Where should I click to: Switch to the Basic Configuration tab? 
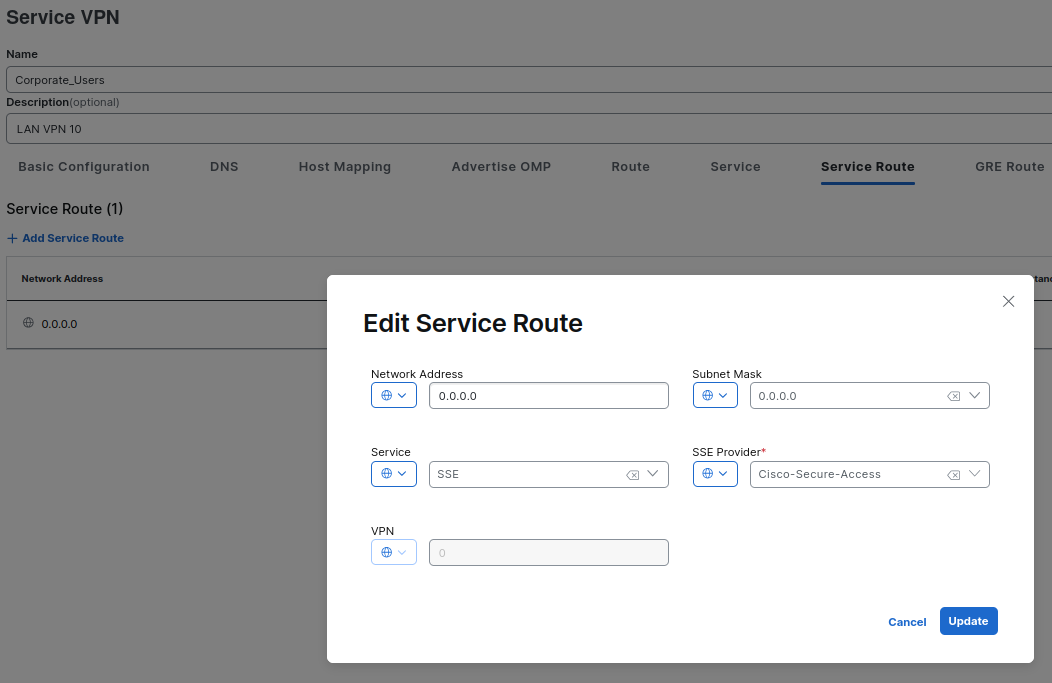84,167
